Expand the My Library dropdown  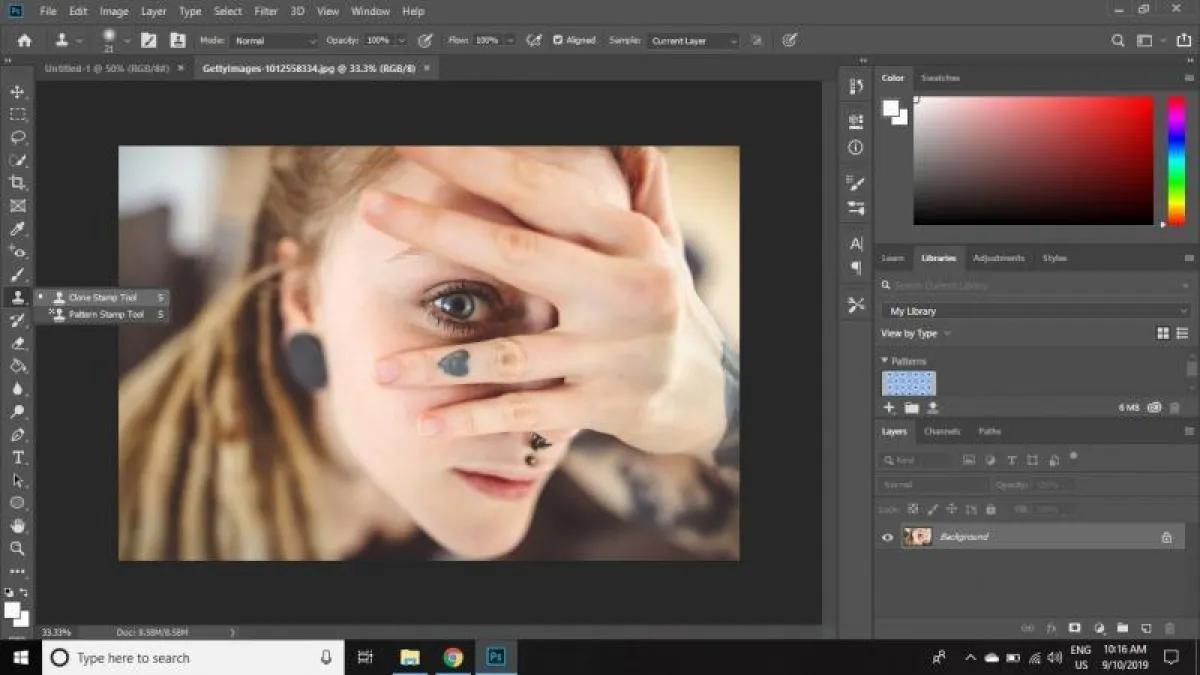tap(1034, 311)
